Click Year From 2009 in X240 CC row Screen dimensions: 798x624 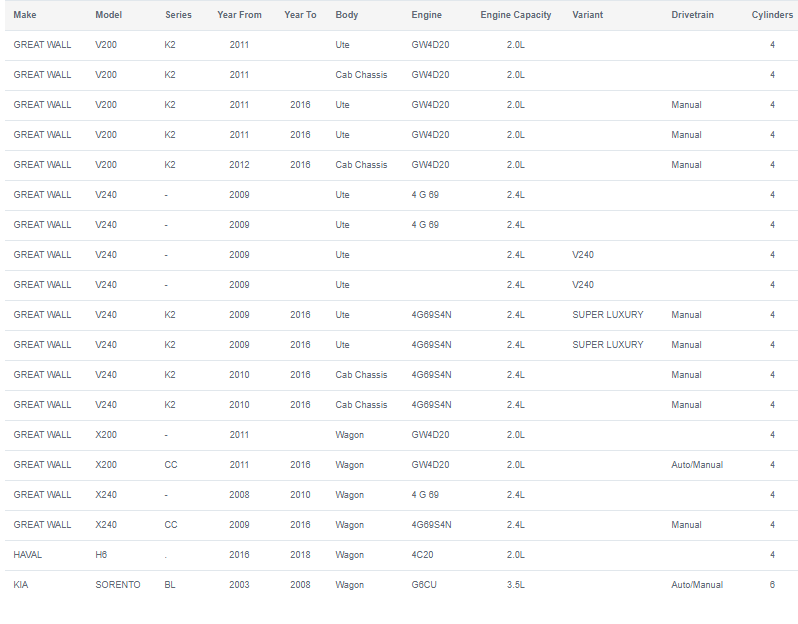point(239,525)
